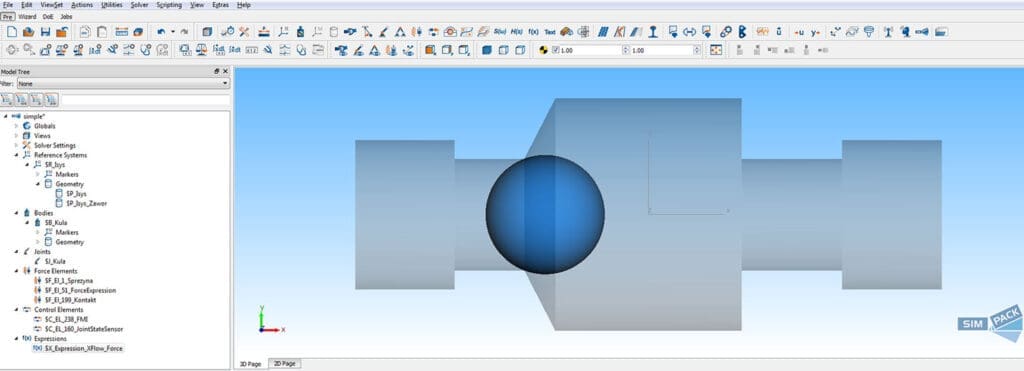Click the f(x) expression toolbar icon
Image resolution: width=1024 pixels, height=371 pixels.
coord(533,31)
